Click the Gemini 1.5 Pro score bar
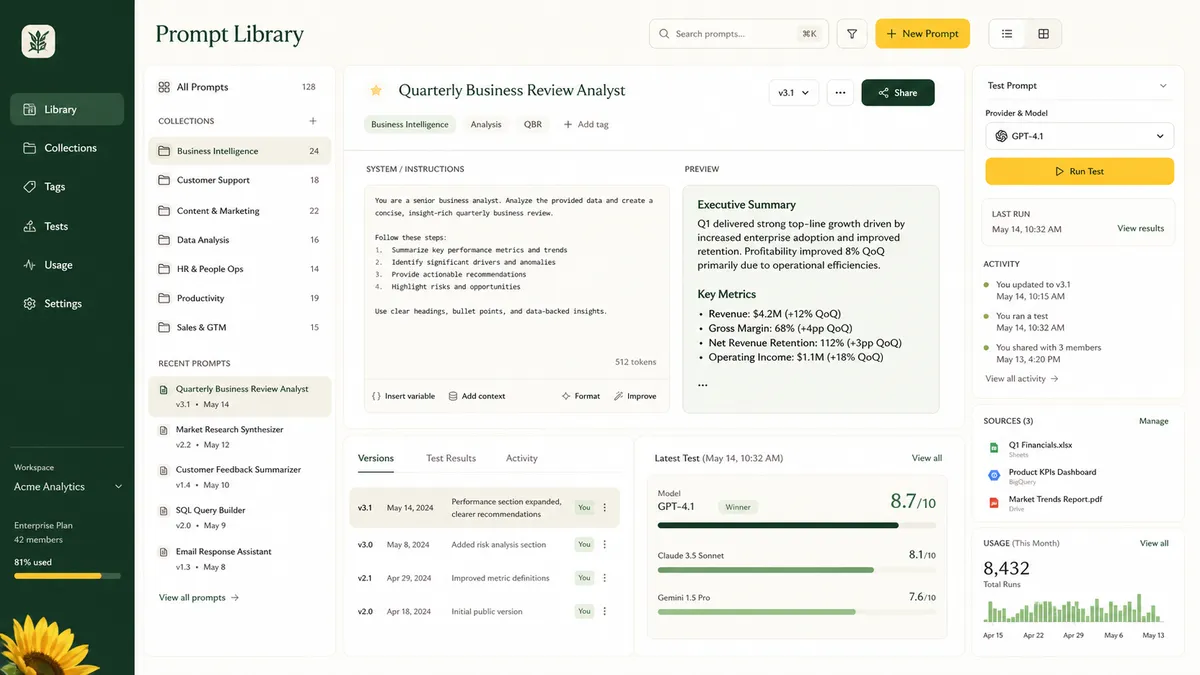Viewport: 1200px width, 675px height. pos(797,612)
